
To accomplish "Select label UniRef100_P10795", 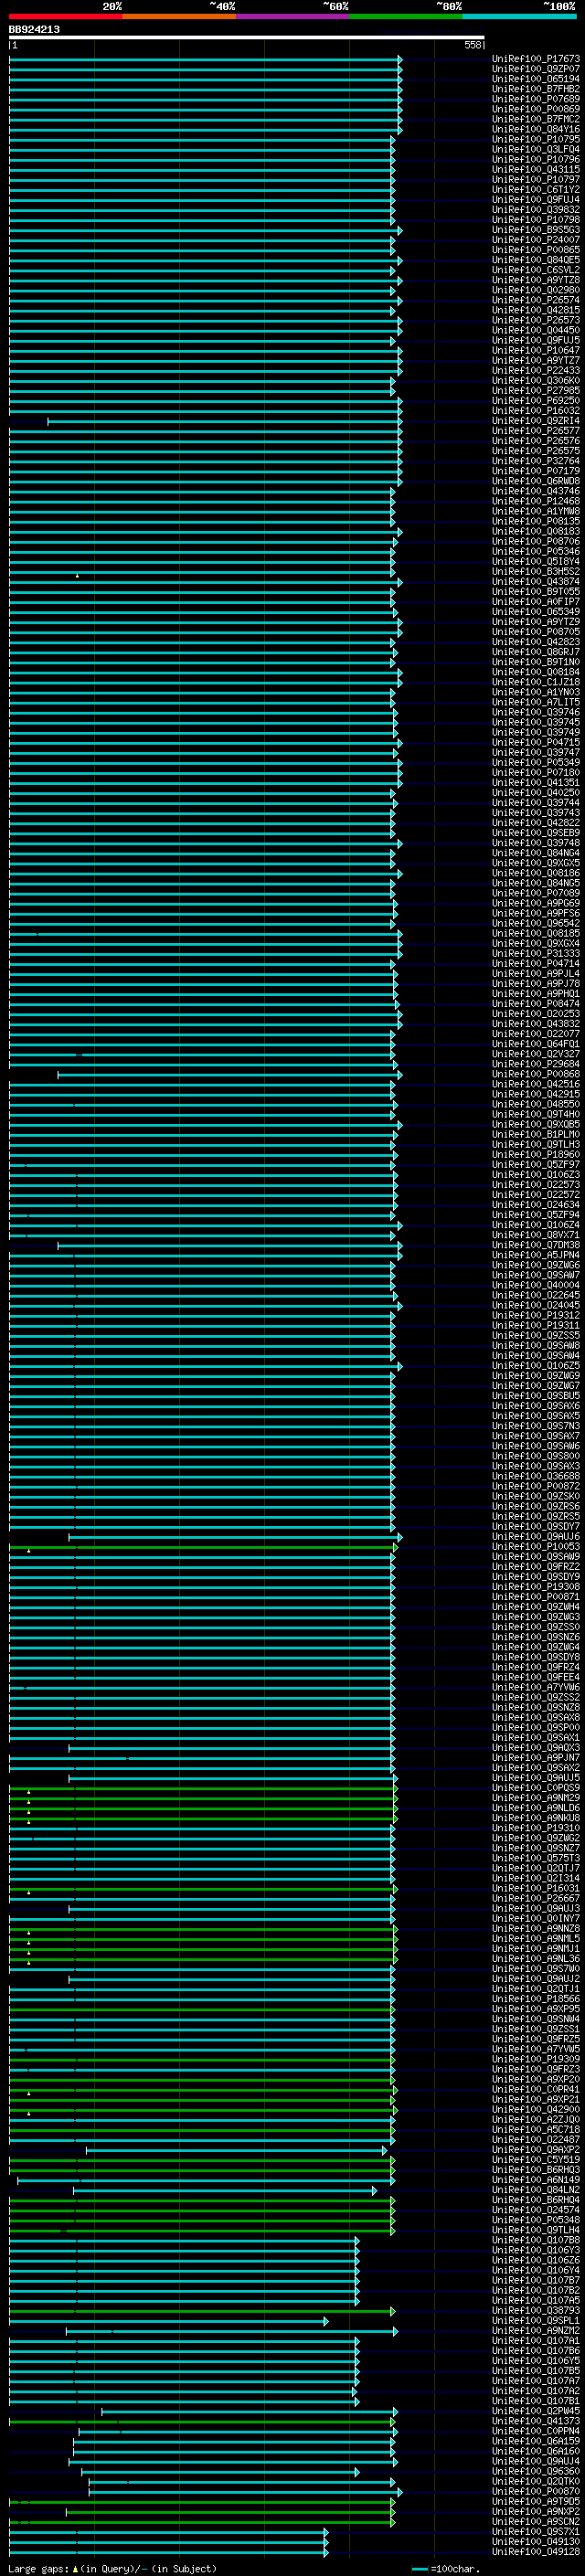I will click(x=536, y=139).
